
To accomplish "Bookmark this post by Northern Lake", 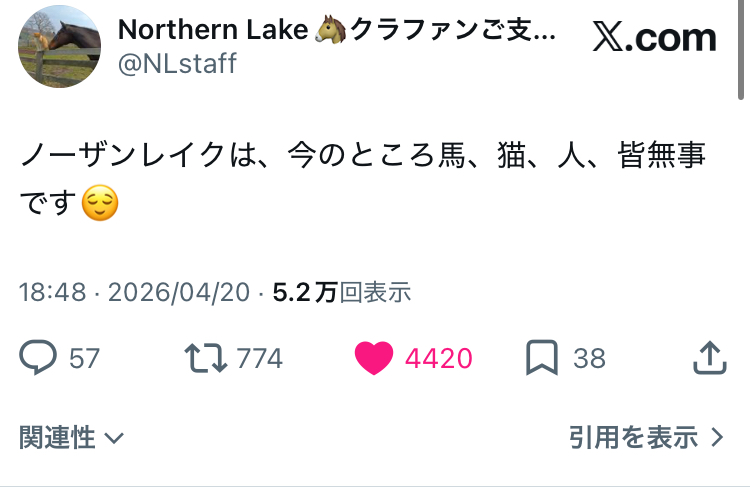I will point(541,357).
